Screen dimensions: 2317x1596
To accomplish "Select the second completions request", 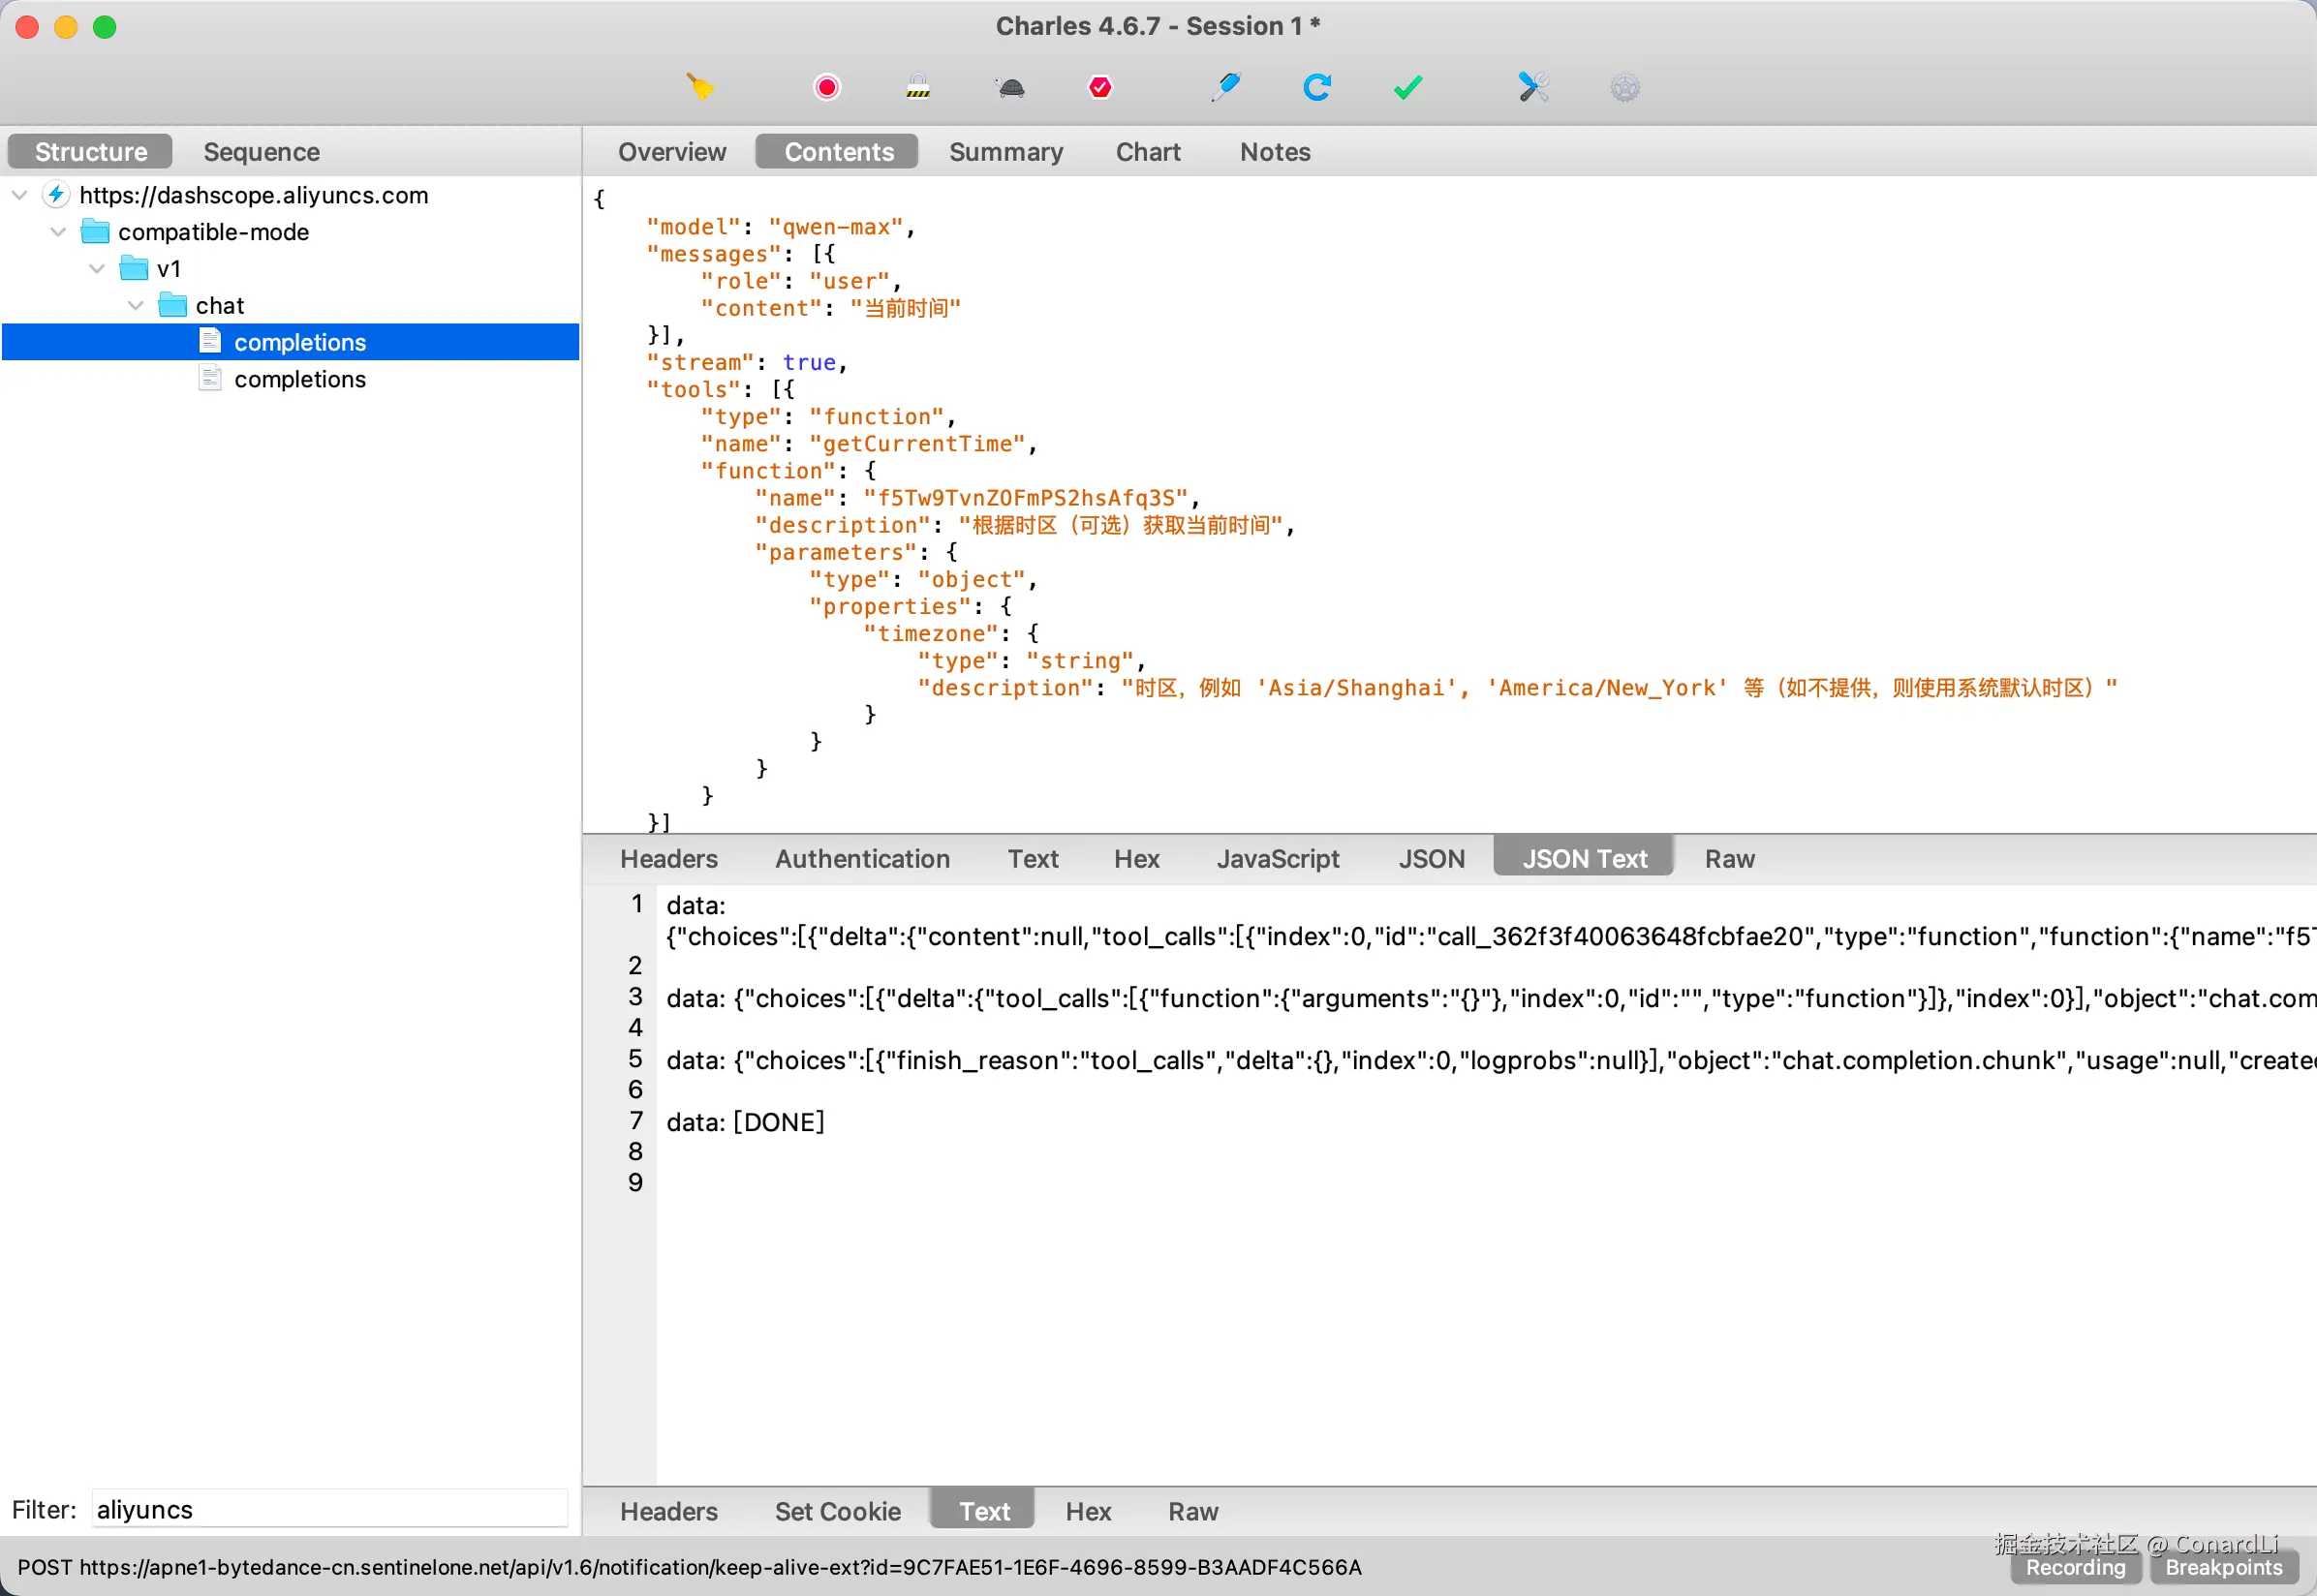I will [x=300, y=380].
